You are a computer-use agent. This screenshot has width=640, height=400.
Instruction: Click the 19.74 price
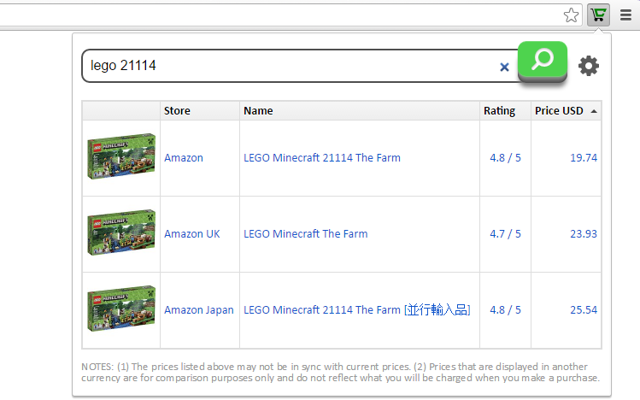584,158
